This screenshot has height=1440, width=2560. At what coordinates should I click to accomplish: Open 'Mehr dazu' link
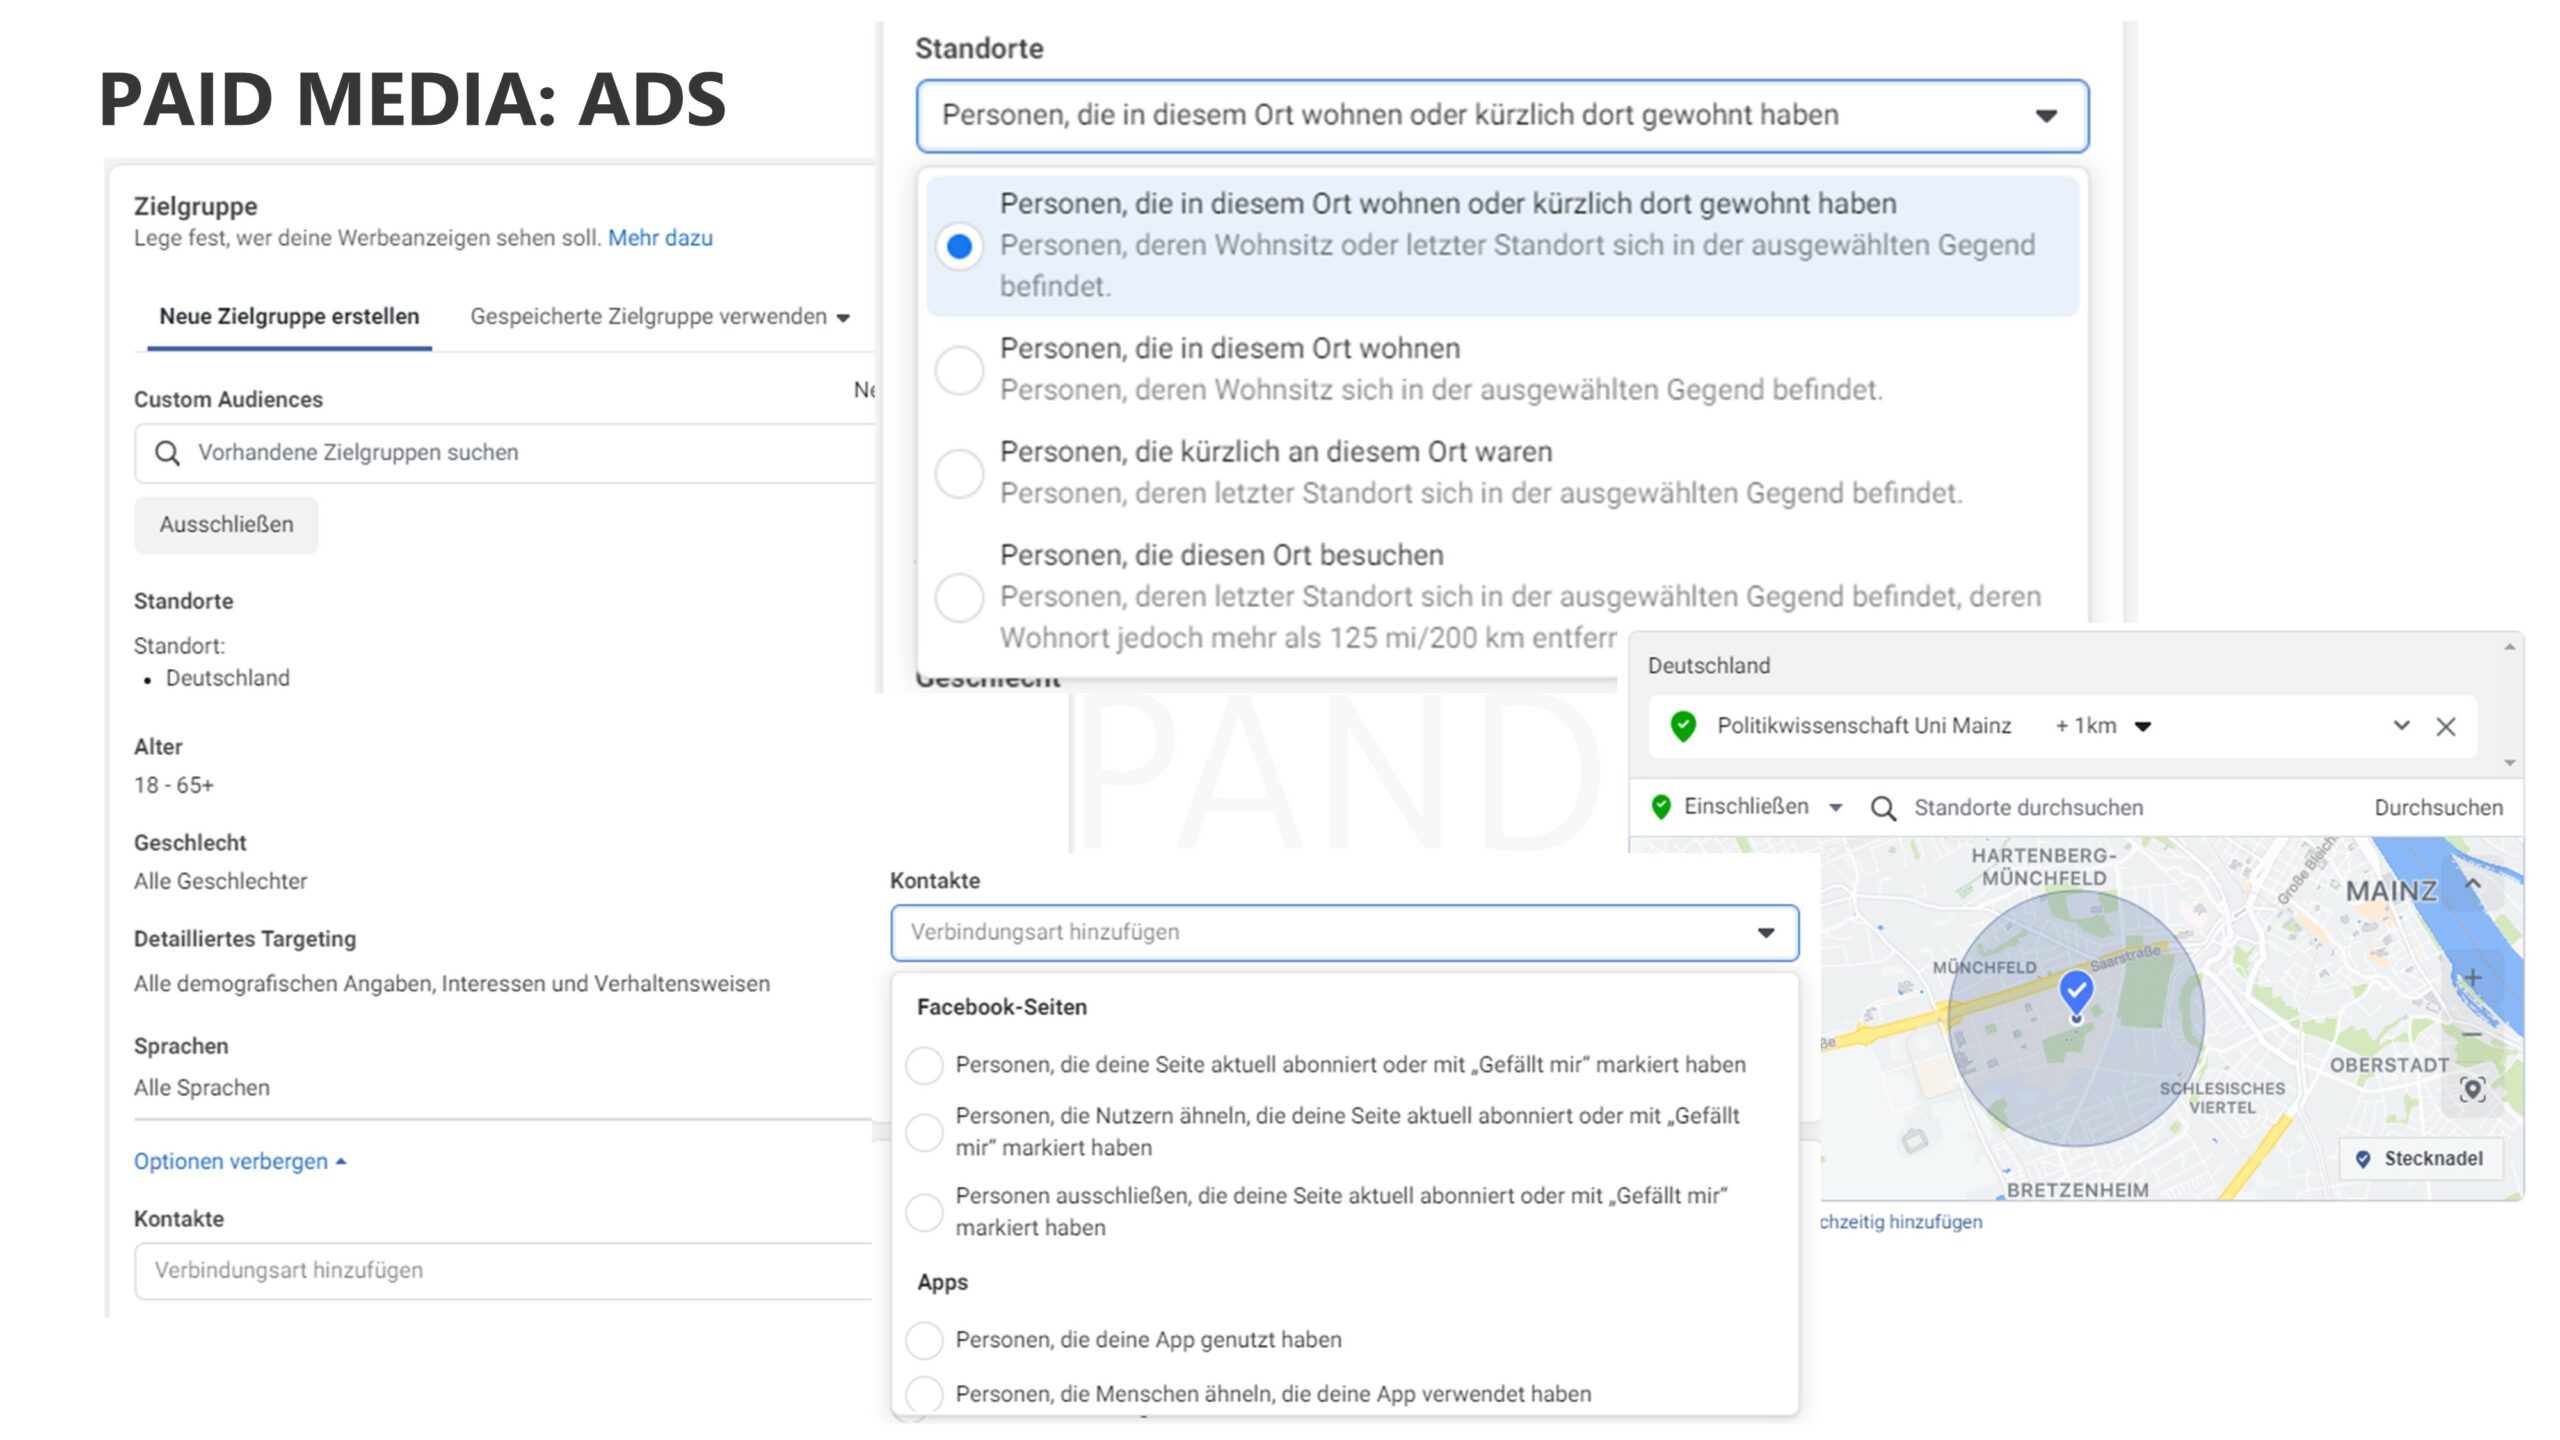pyautogui.click(x=660, y=238)
